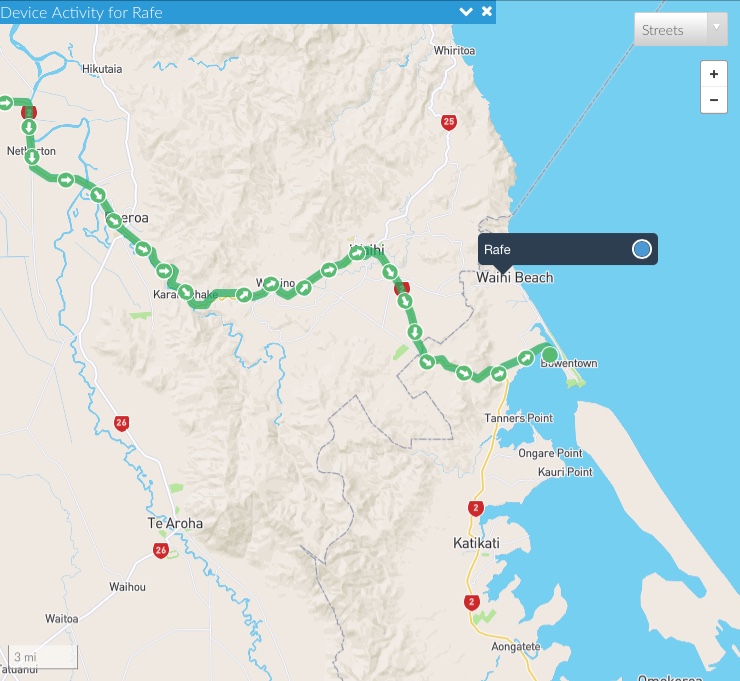Zoom out with the minus button
The image size is (740, 681).
tap(713, 100)
